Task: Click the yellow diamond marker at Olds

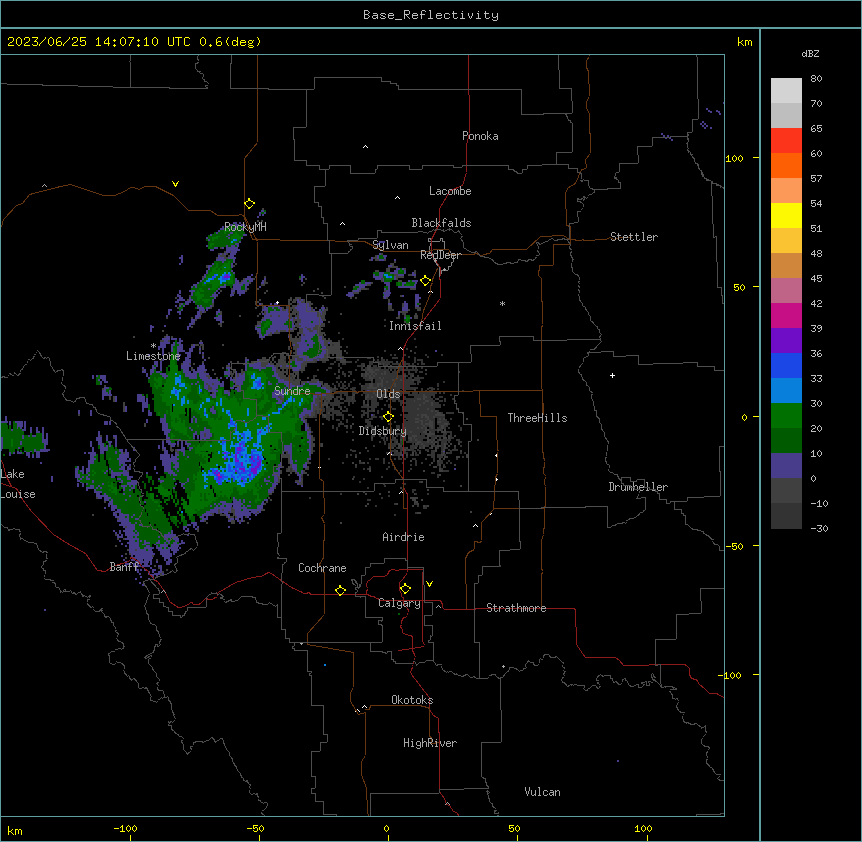Action: tap(388, 417)
